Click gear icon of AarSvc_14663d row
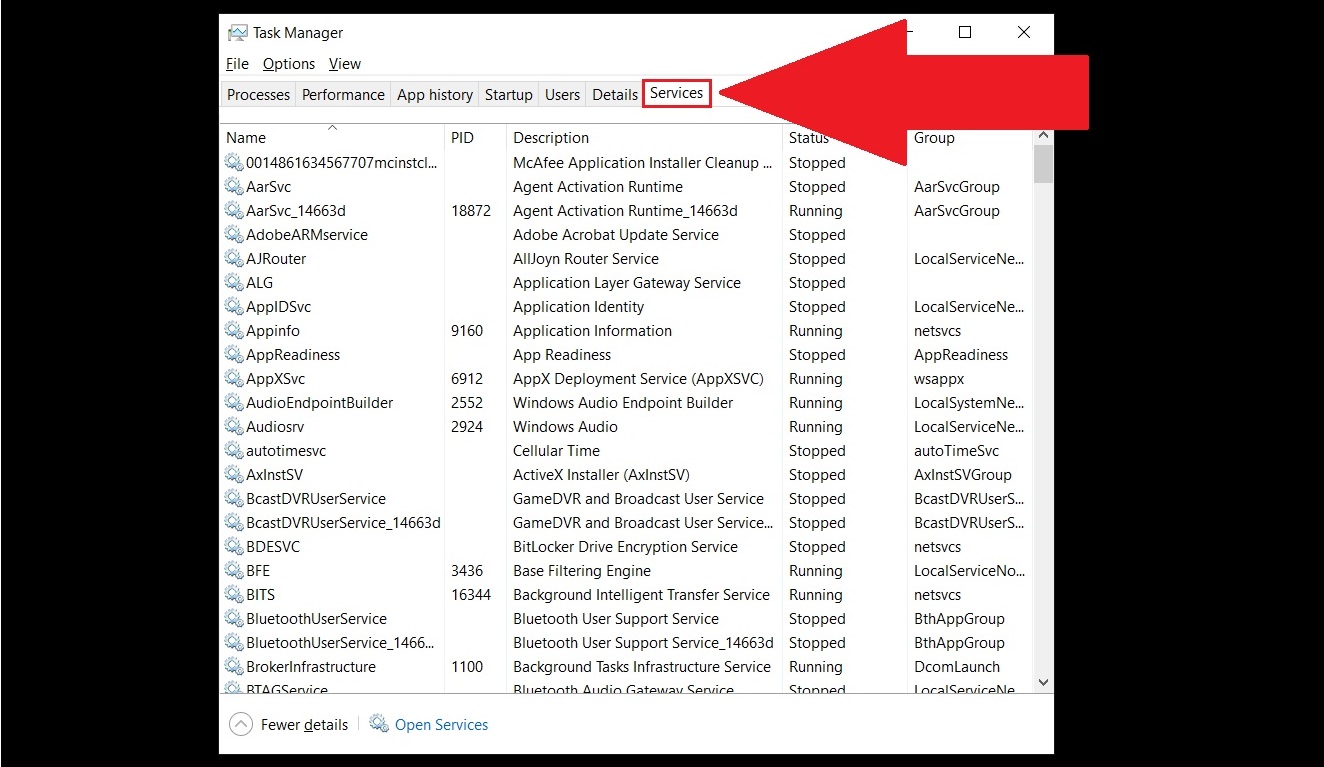Image resolution: width=1324 pixels, height=767 pixels. pyautogui.click(x=234, y=210)
